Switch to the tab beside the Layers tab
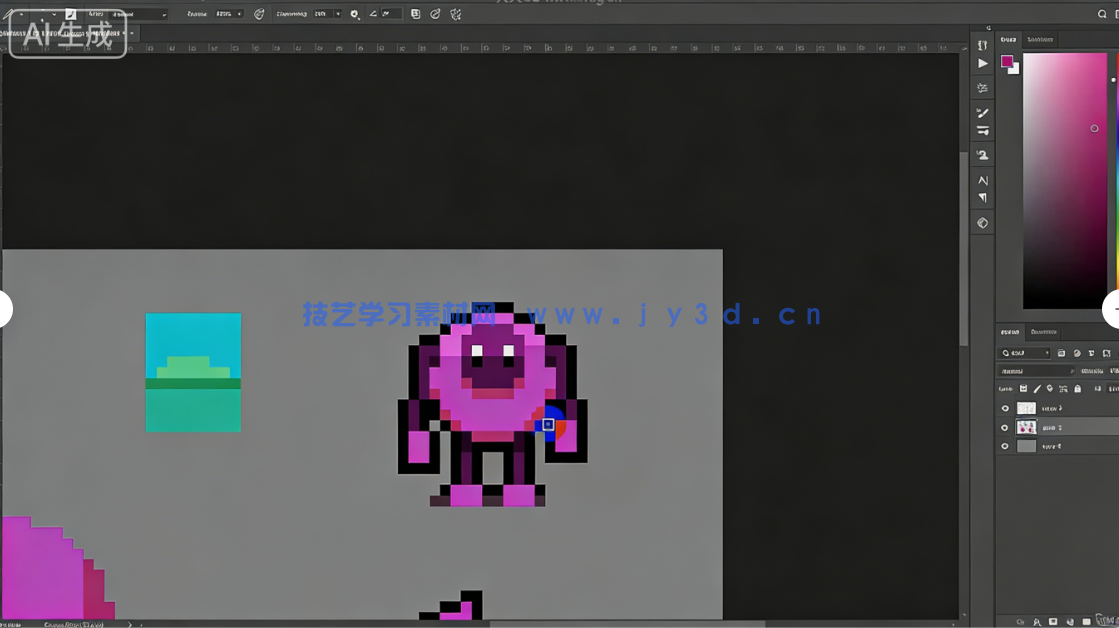This screenshot has width=1119, height=628. click(1043, 332)
